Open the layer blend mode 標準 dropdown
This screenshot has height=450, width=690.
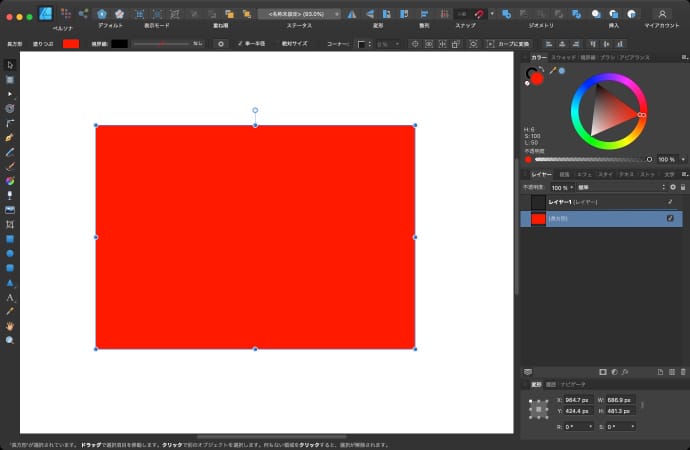click(620, 187)
